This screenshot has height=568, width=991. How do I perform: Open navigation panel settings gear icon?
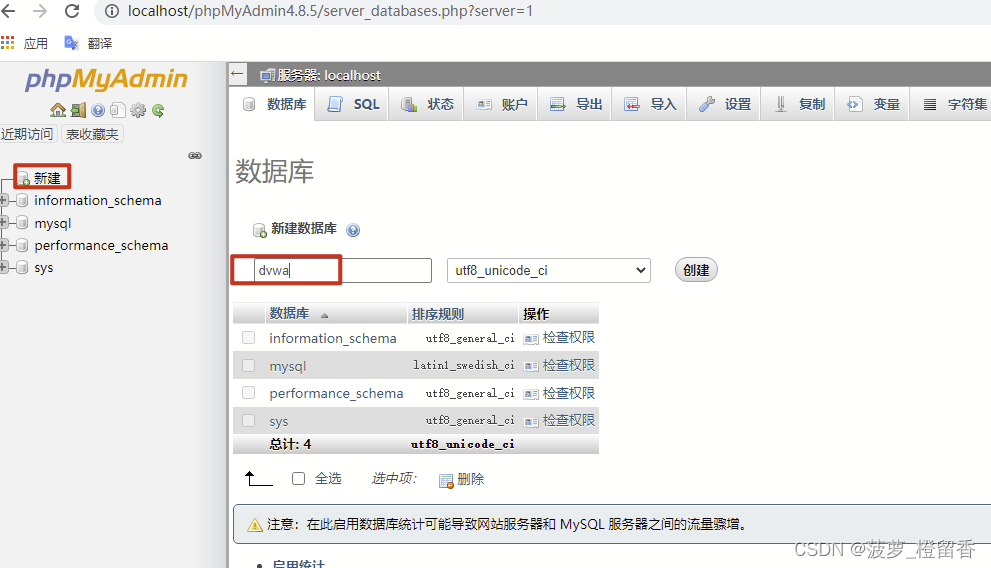coord(138,111)
